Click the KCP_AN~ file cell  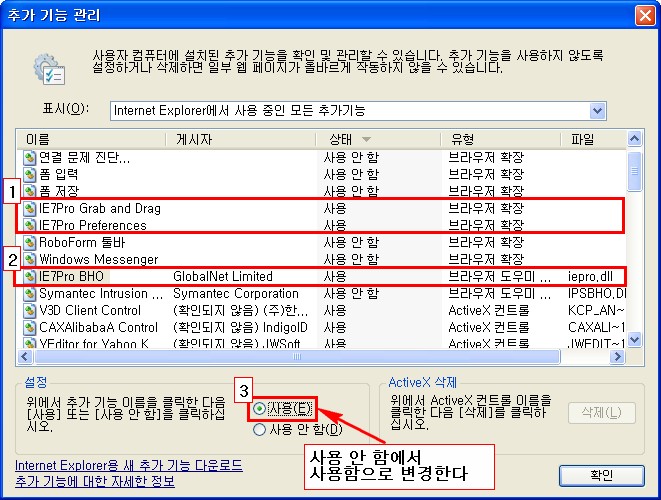(x=596, y=310)
